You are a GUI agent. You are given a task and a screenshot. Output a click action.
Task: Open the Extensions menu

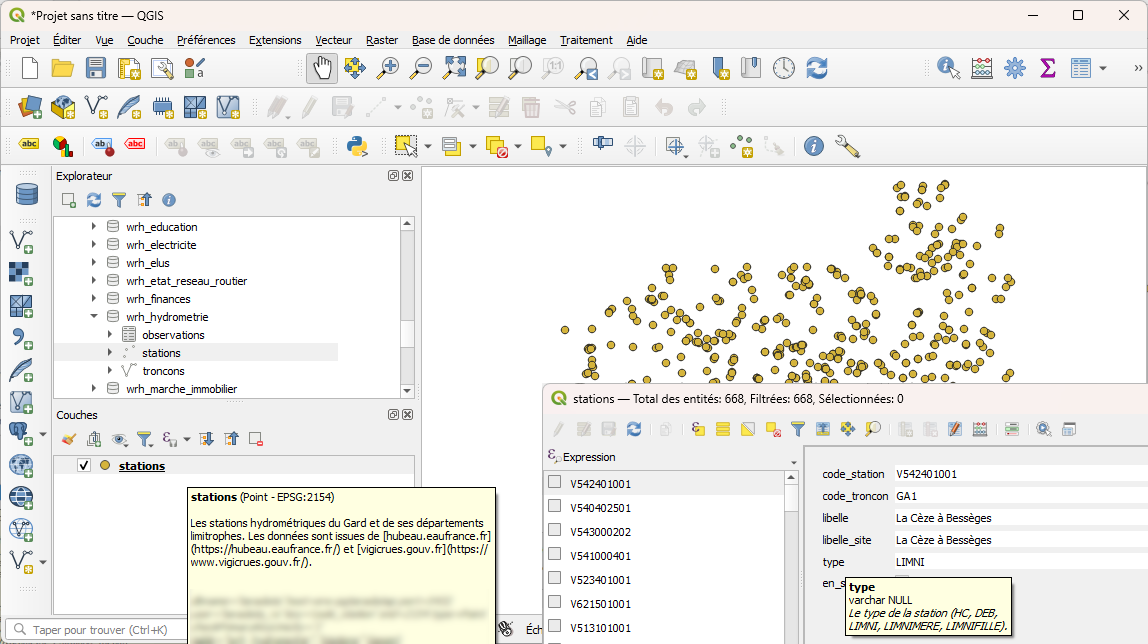tap(275, 40)
